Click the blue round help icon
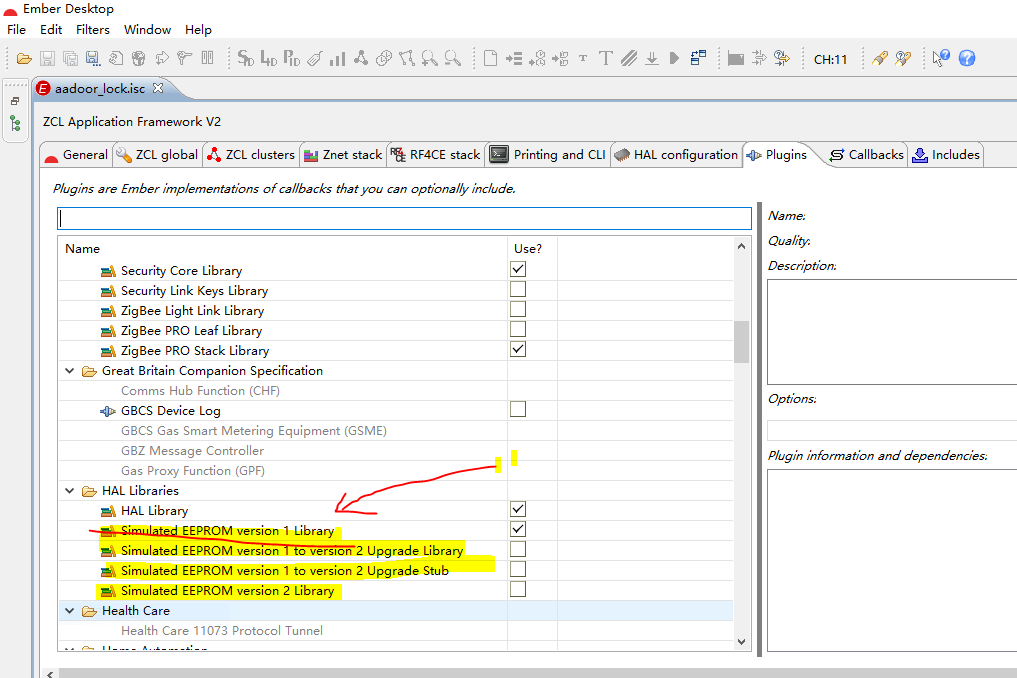The image size is (1017, 678). click(x=967, y=58)
